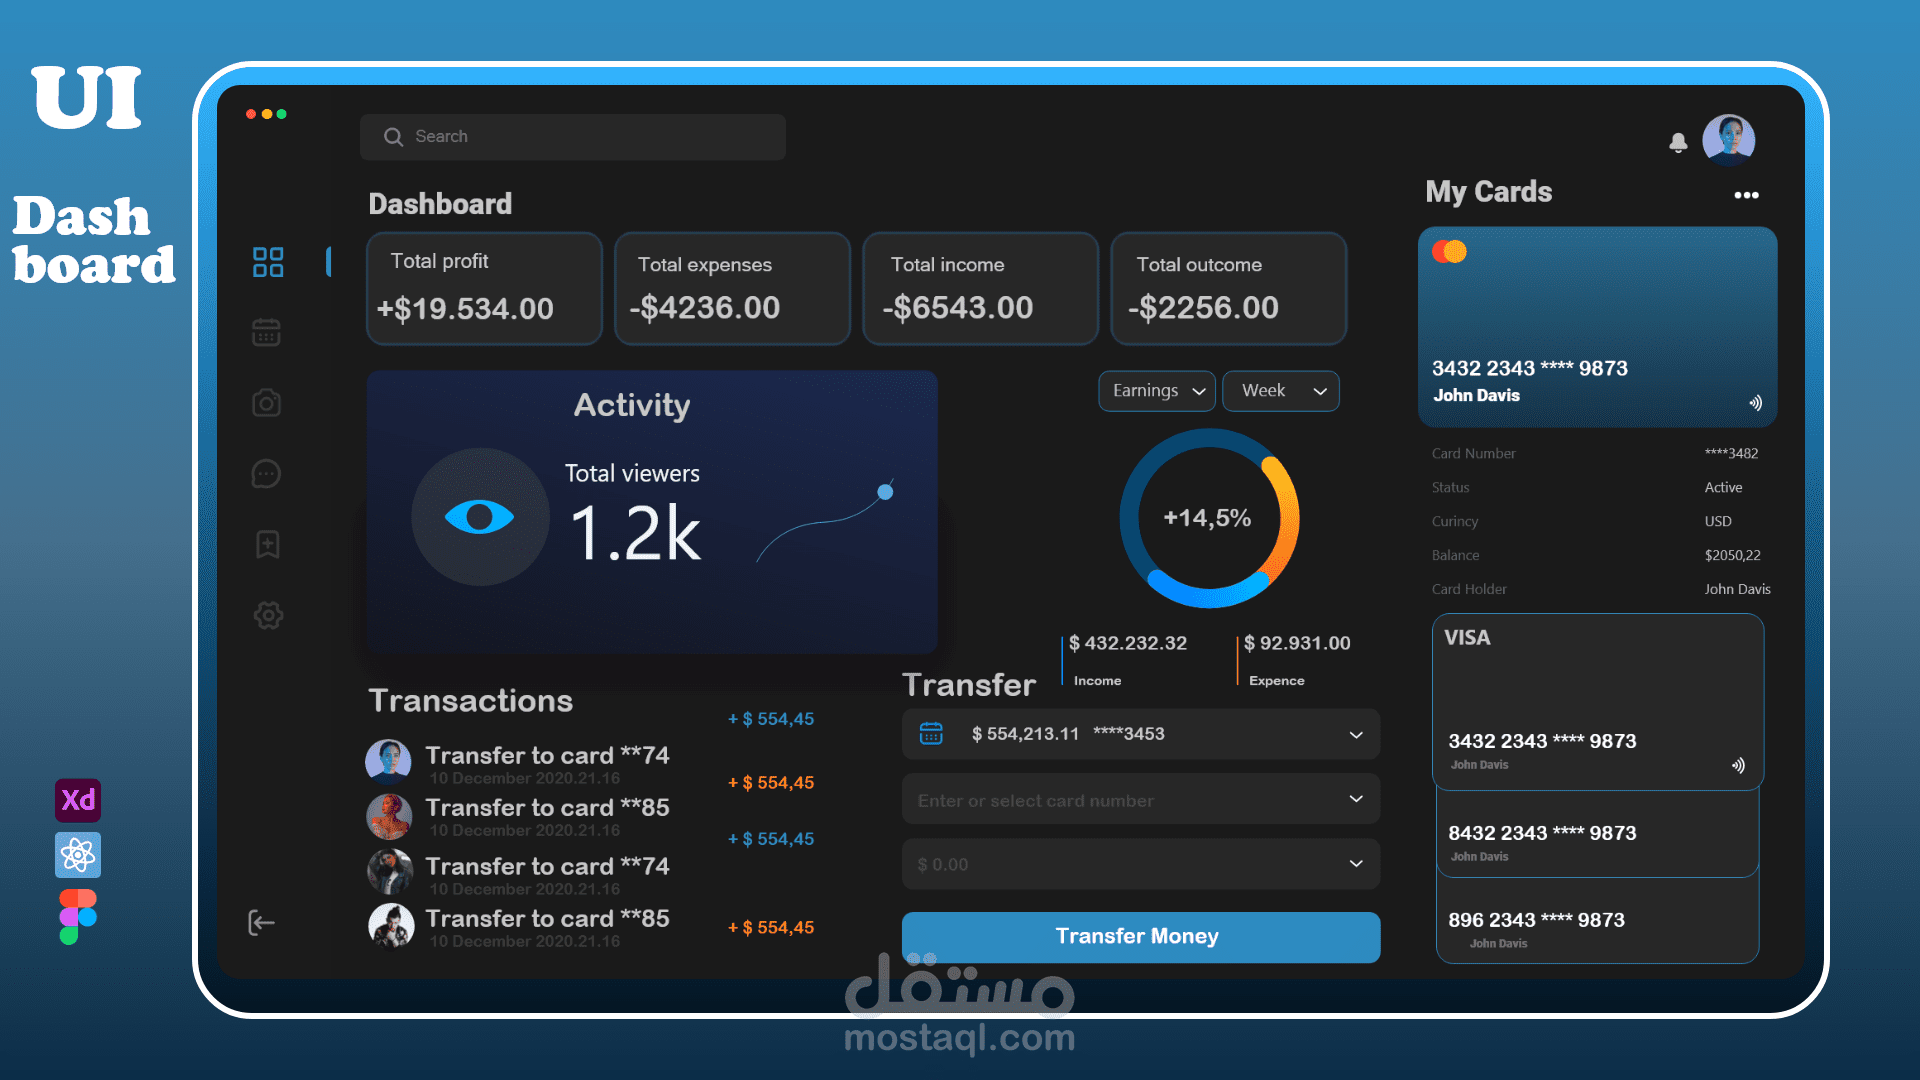
Task: Open Settings via the gear icon
Action: 267,616
